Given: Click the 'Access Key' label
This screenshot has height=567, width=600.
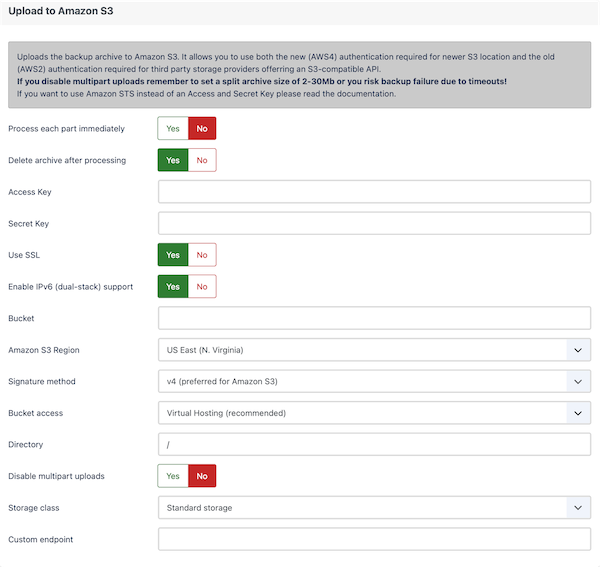Looking at the screenshot, I should pyautogui.click(x=30, y=192).
